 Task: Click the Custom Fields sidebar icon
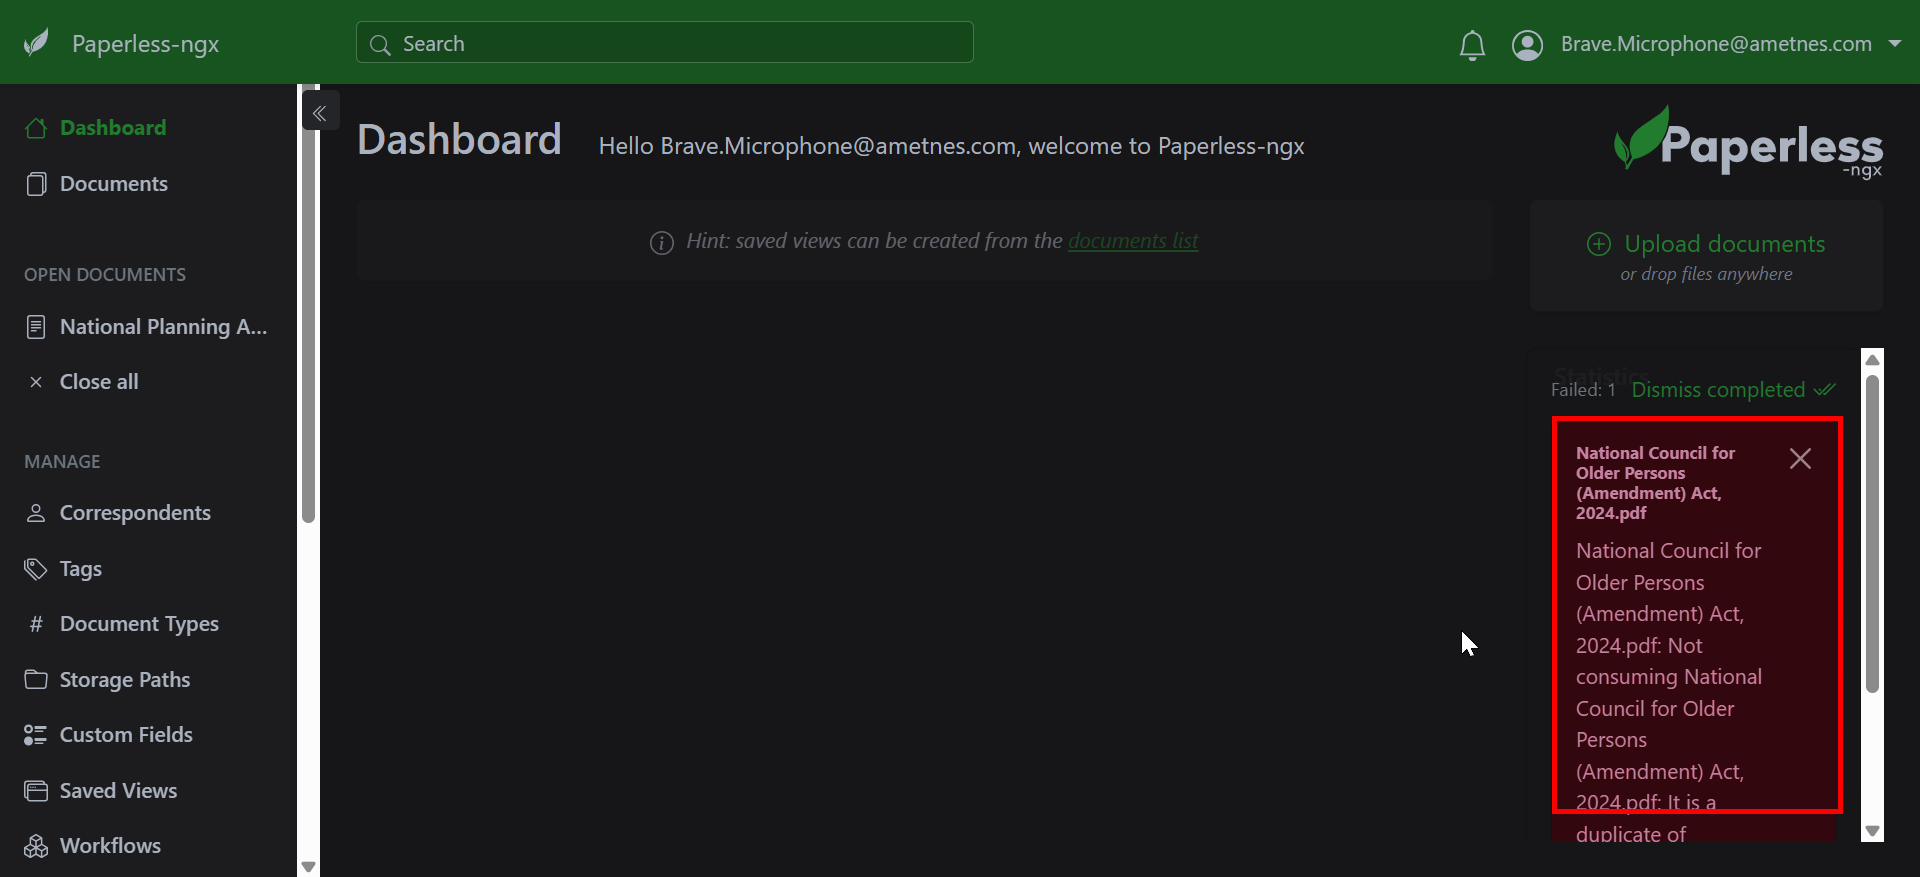pos(36,735)
